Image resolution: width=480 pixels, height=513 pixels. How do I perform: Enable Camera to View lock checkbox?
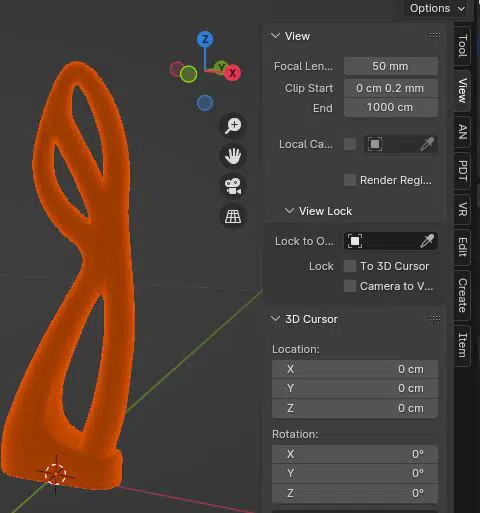coord(350,286)
